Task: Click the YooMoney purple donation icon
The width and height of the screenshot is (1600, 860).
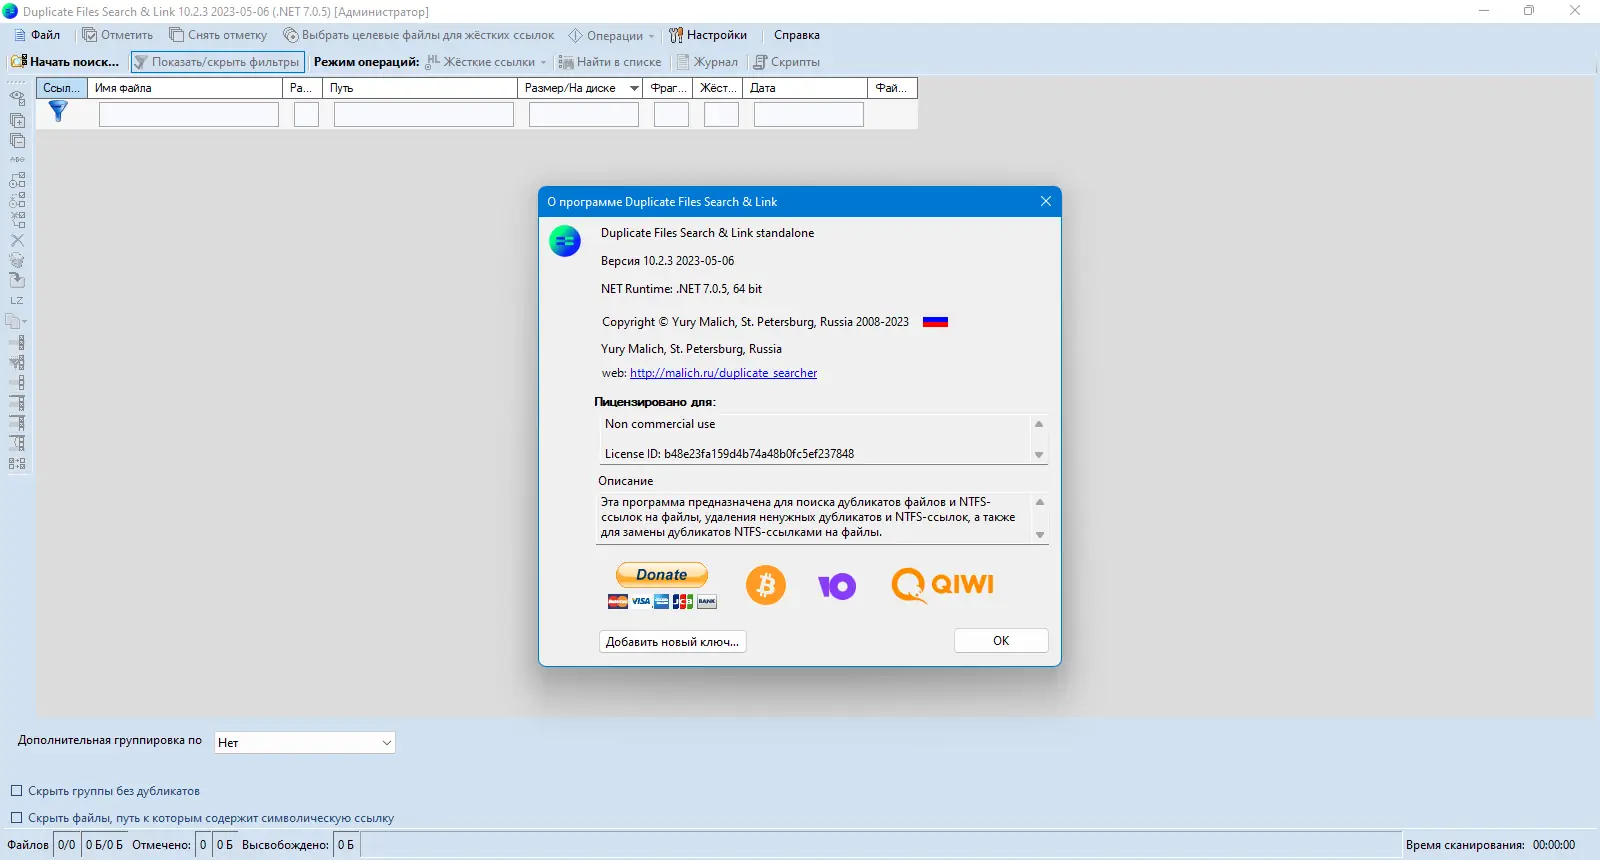Action: point(837,586)
